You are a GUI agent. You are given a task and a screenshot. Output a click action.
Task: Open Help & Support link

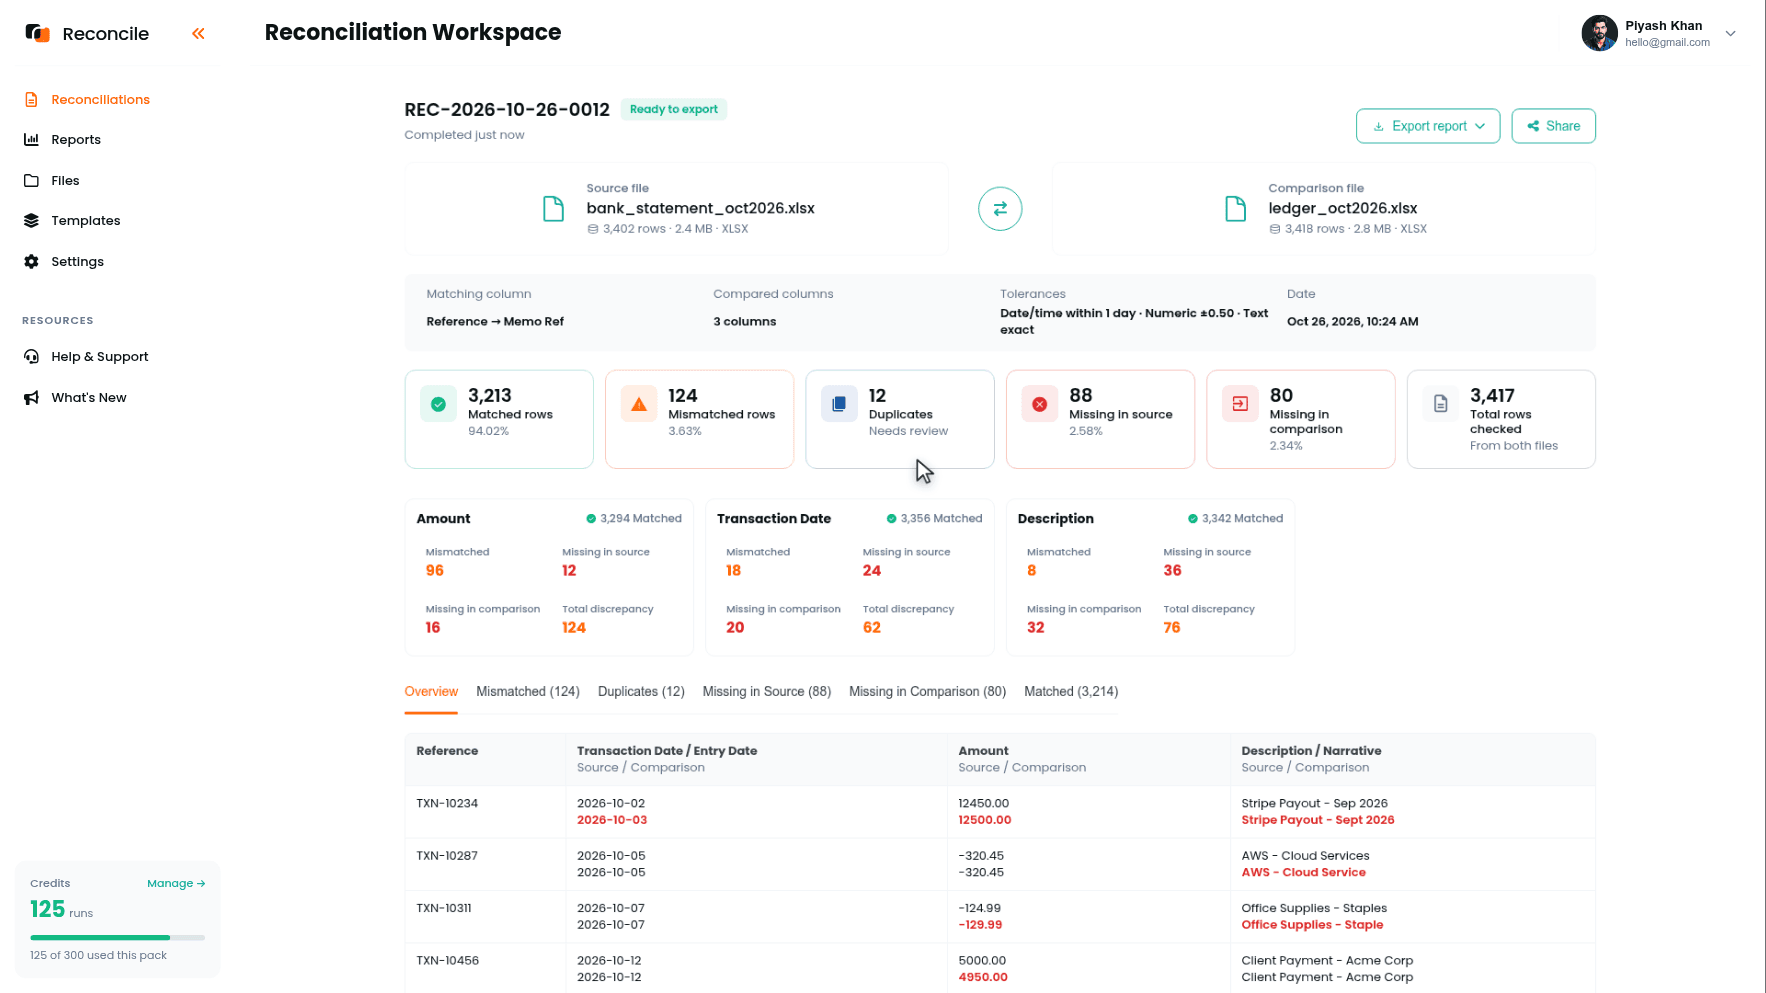[99, 357]
